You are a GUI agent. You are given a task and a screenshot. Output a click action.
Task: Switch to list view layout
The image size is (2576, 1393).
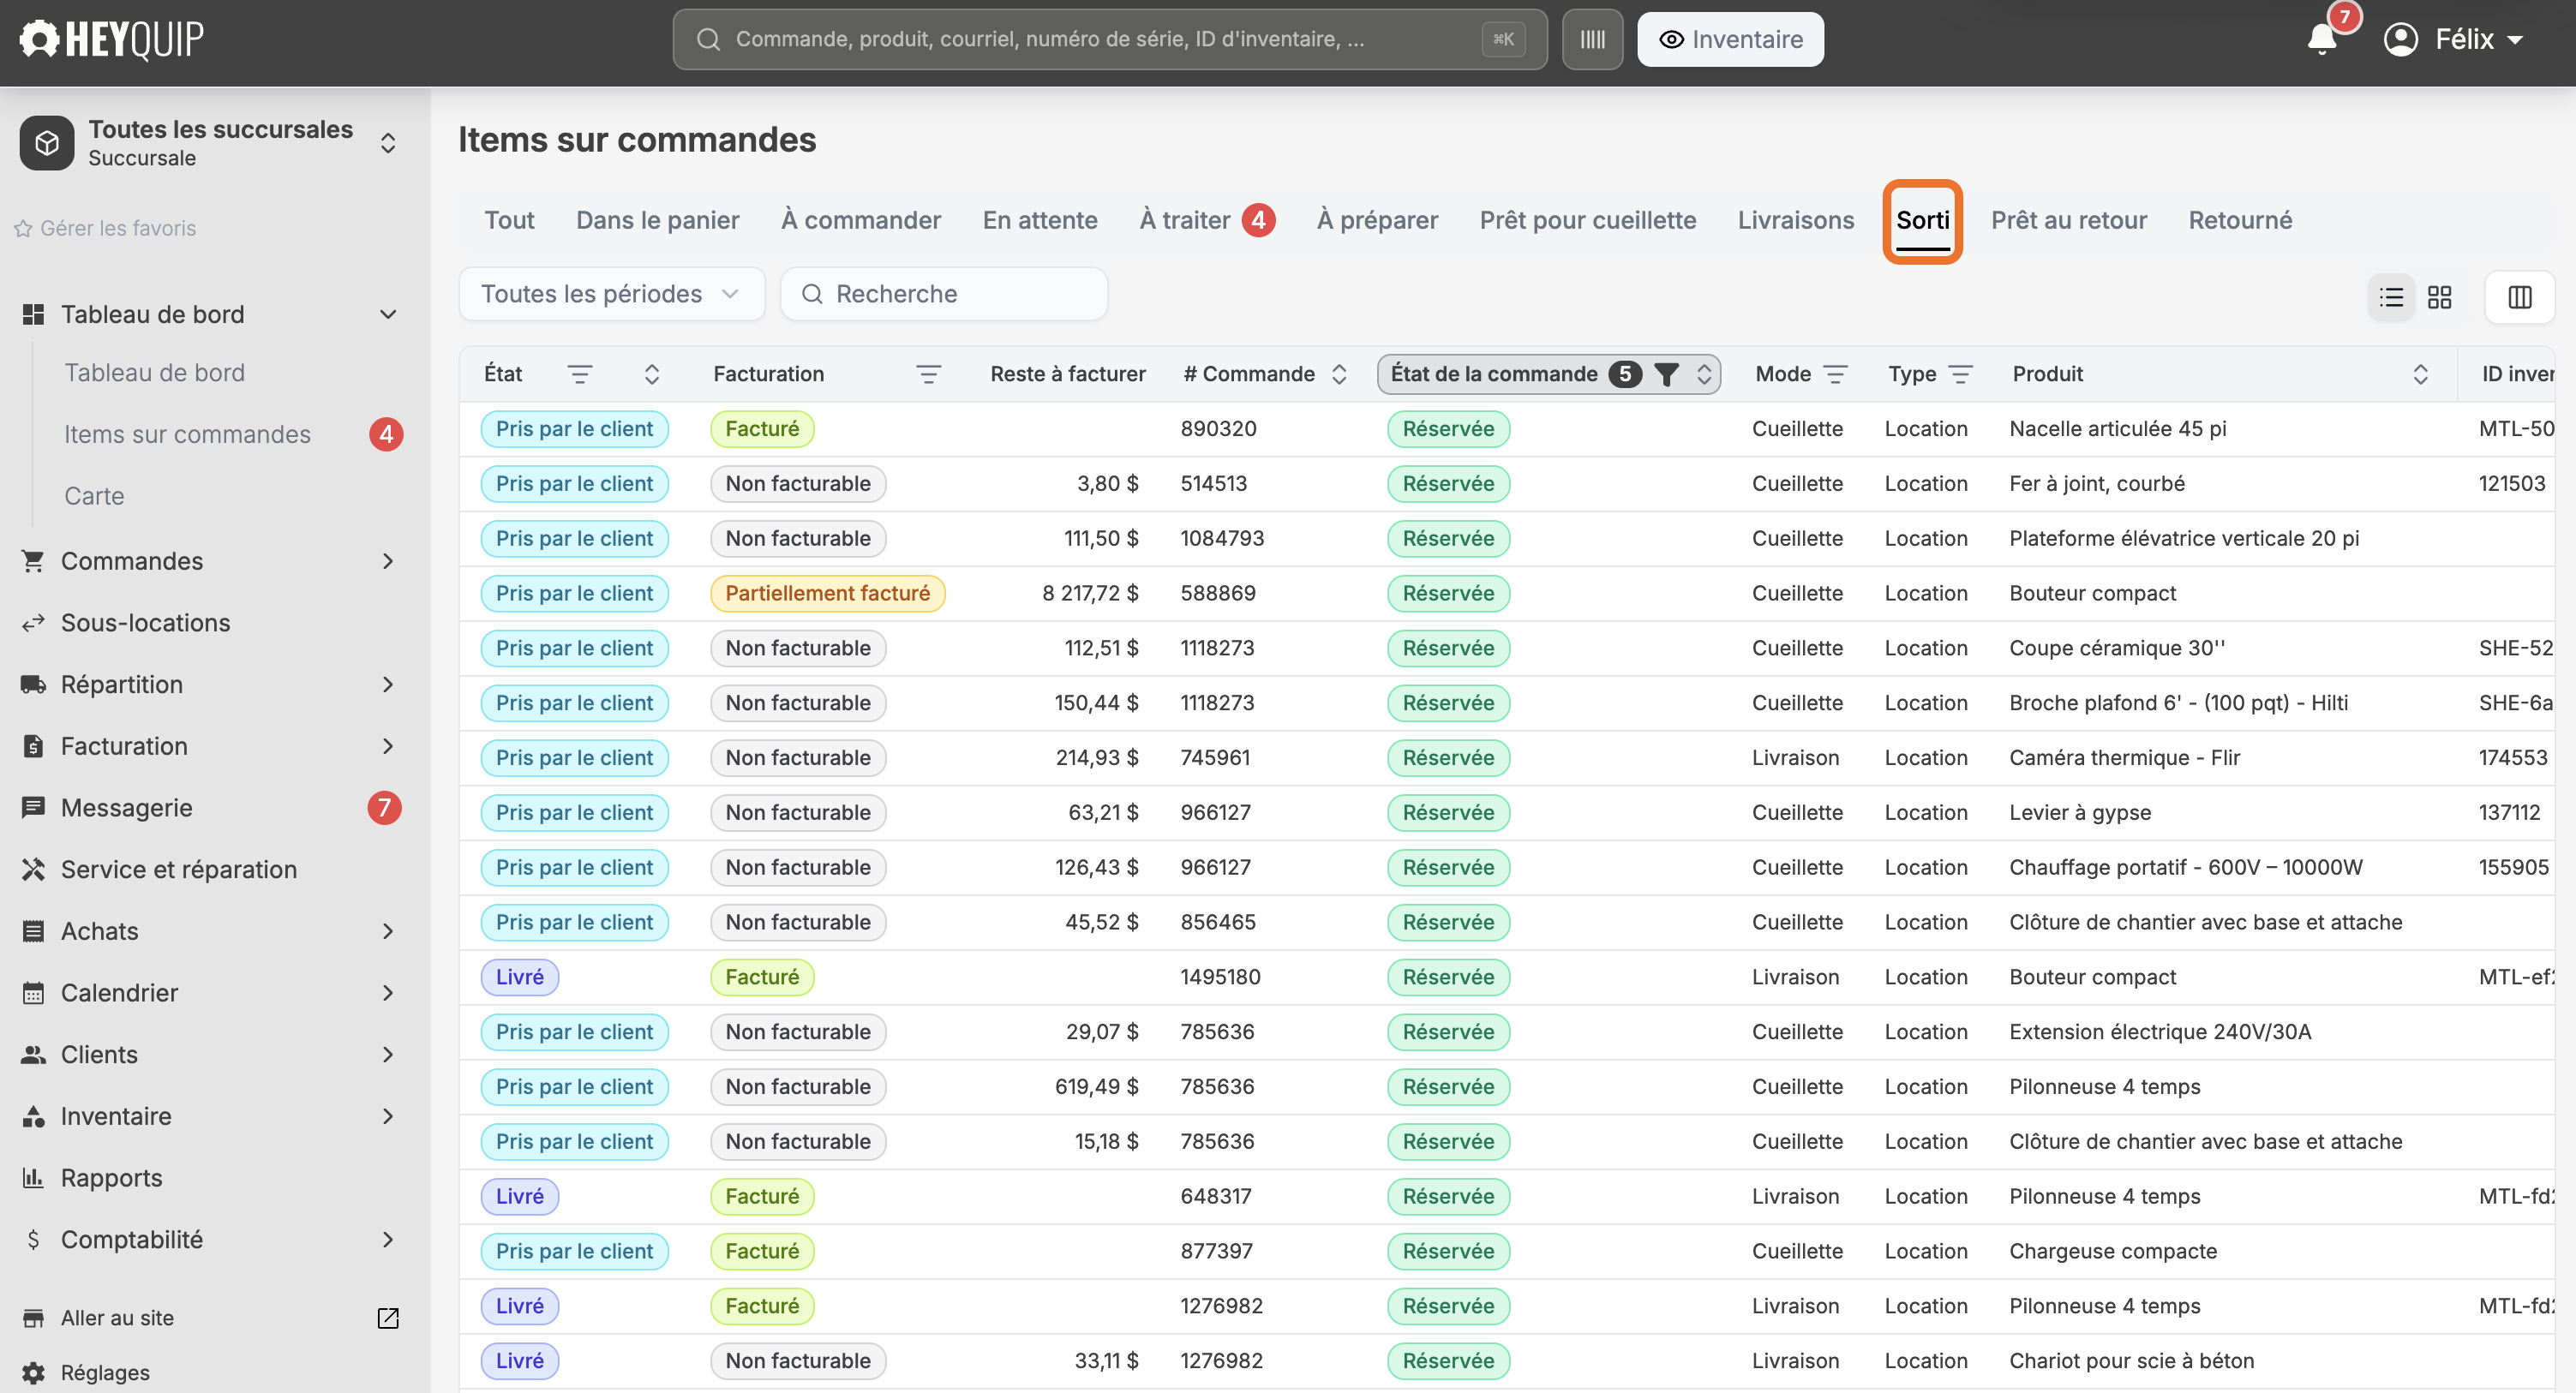click(x=2391, y=297)
